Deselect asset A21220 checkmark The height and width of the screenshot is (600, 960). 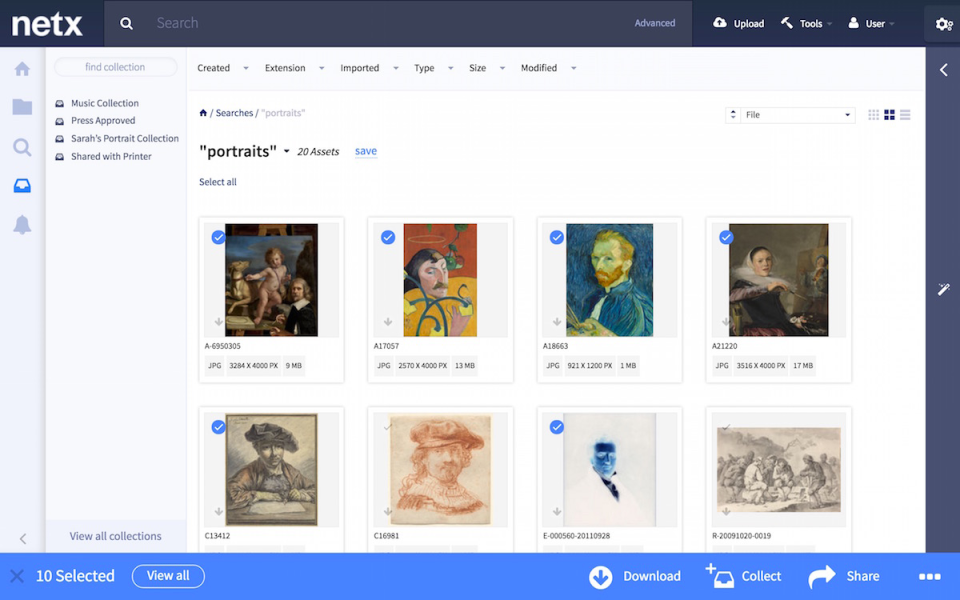click(x=726, y=237)
